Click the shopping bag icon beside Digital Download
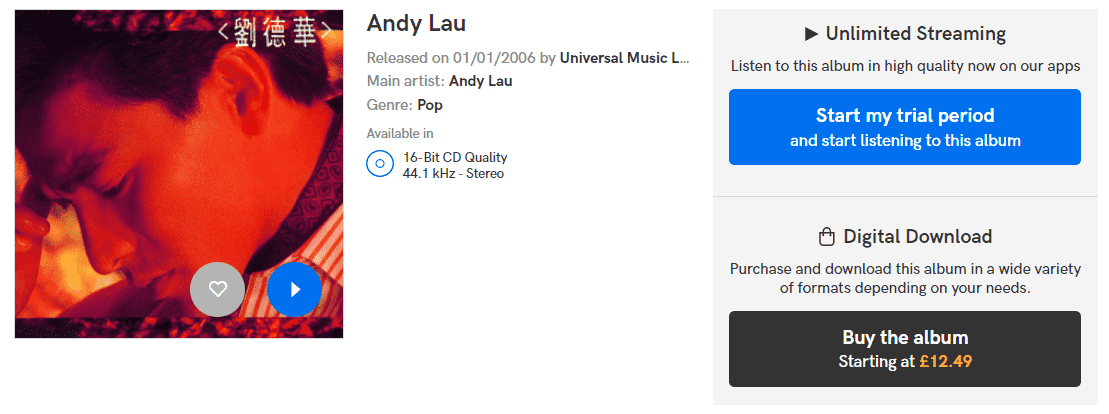The width and height of the screenshot is (1109, 414). tap(826, 237)
